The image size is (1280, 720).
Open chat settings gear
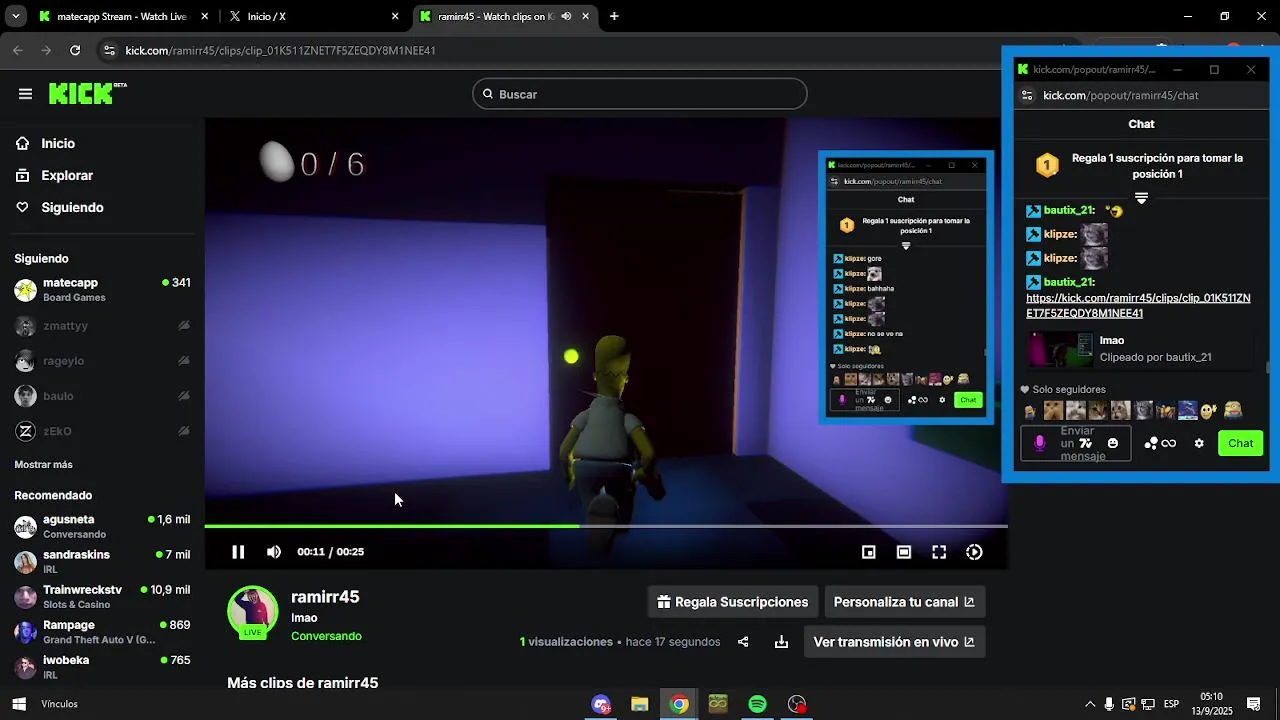[x=1199, y=443]
